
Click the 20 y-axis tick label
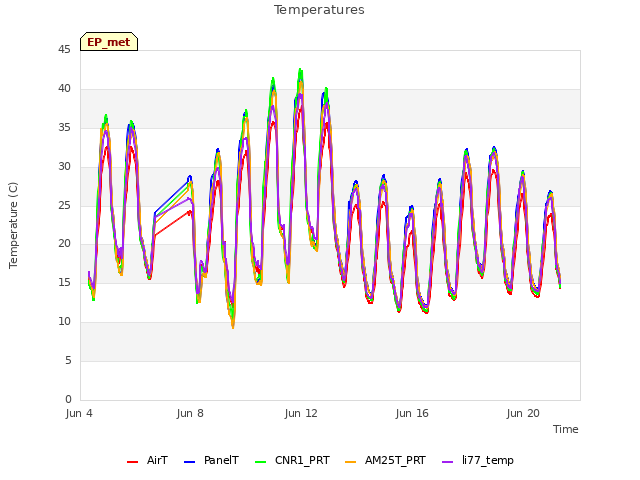(64, 244)
